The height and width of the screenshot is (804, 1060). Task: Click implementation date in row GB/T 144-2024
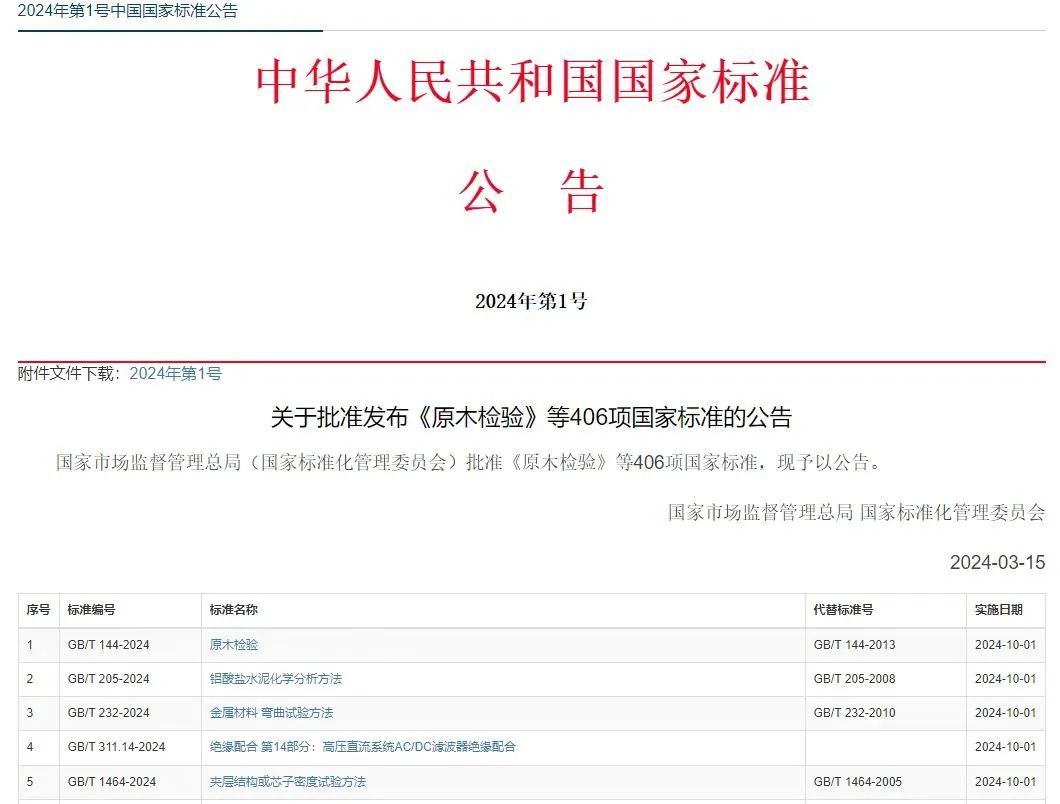pyautogui.click(x=1005, y=645)
